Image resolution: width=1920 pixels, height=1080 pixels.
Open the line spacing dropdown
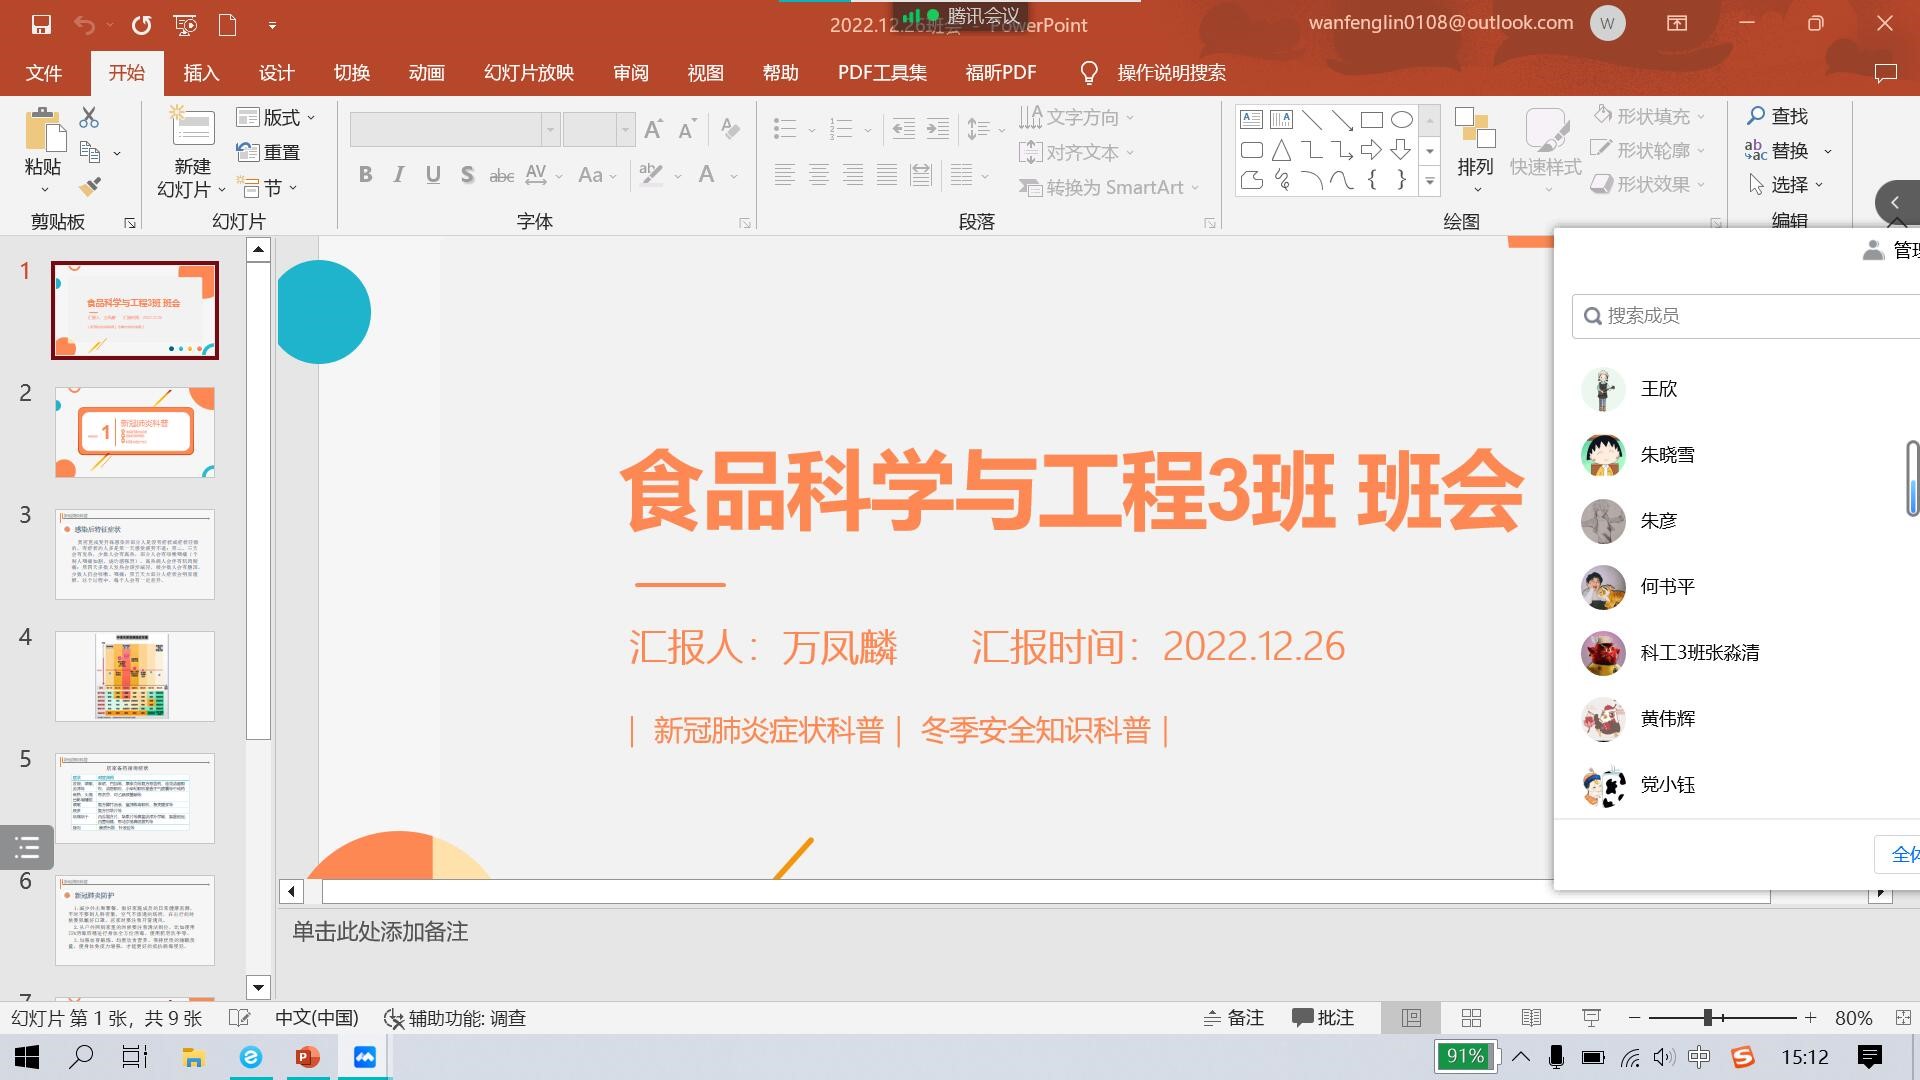(1002, 129)
